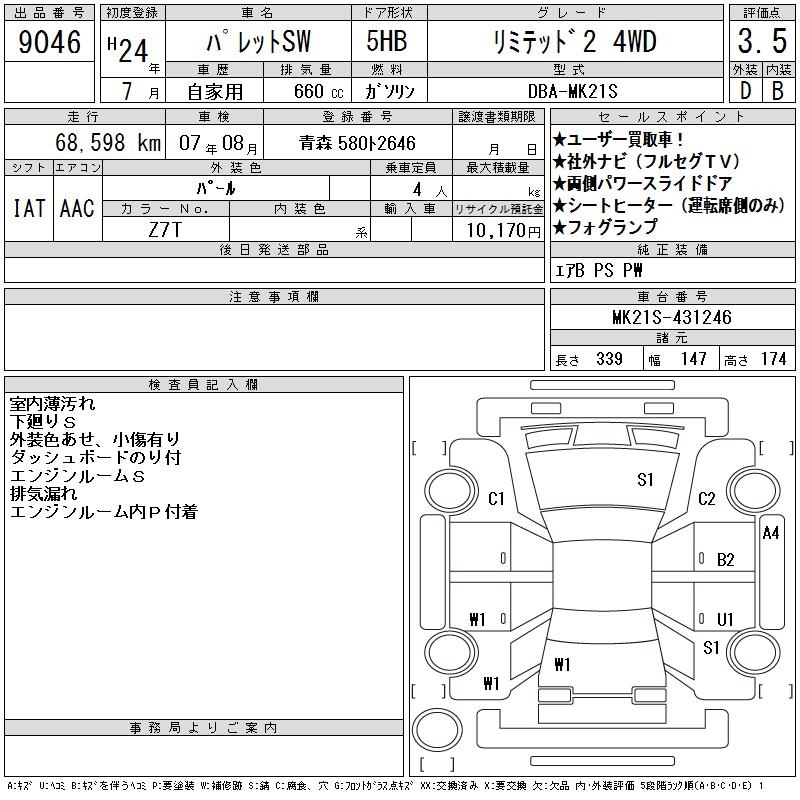
Task: Click the S1 mark on the hood
Action: click(645, 480)
